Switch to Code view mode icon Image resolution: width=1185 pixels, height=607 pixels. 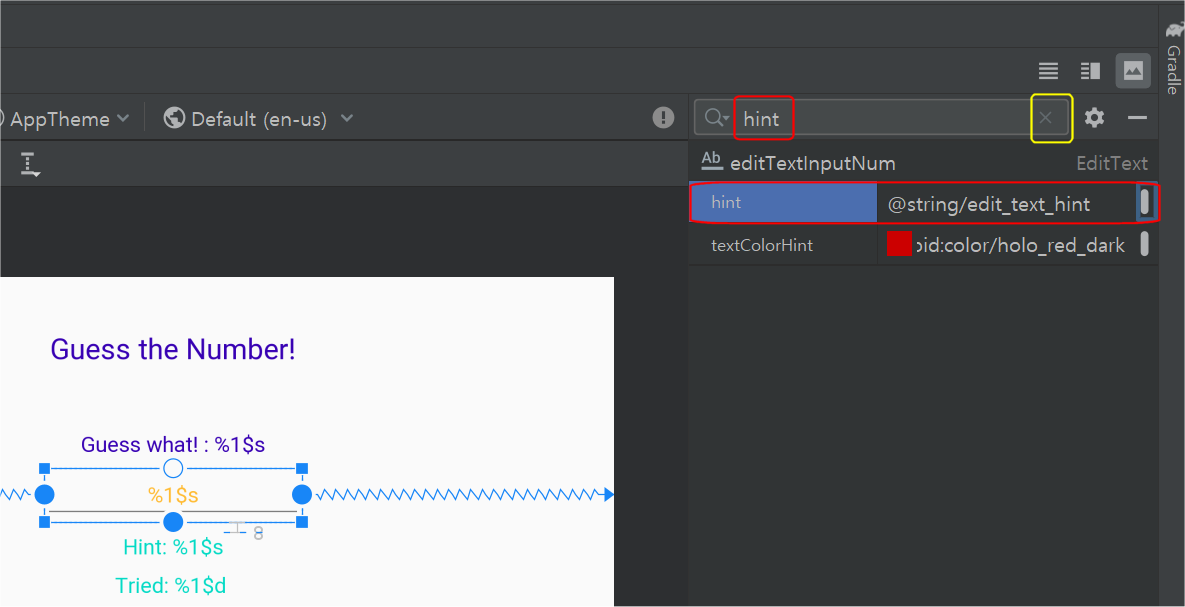1048,71
